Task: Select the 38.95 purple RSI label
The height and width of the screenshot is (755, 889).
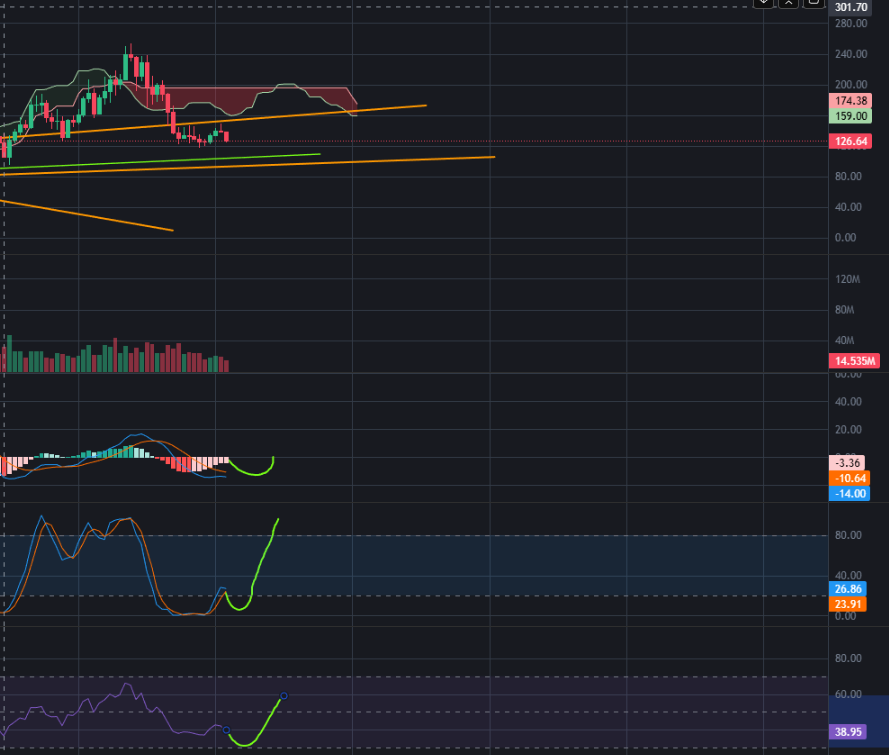Action: click(x=849, y=733)
